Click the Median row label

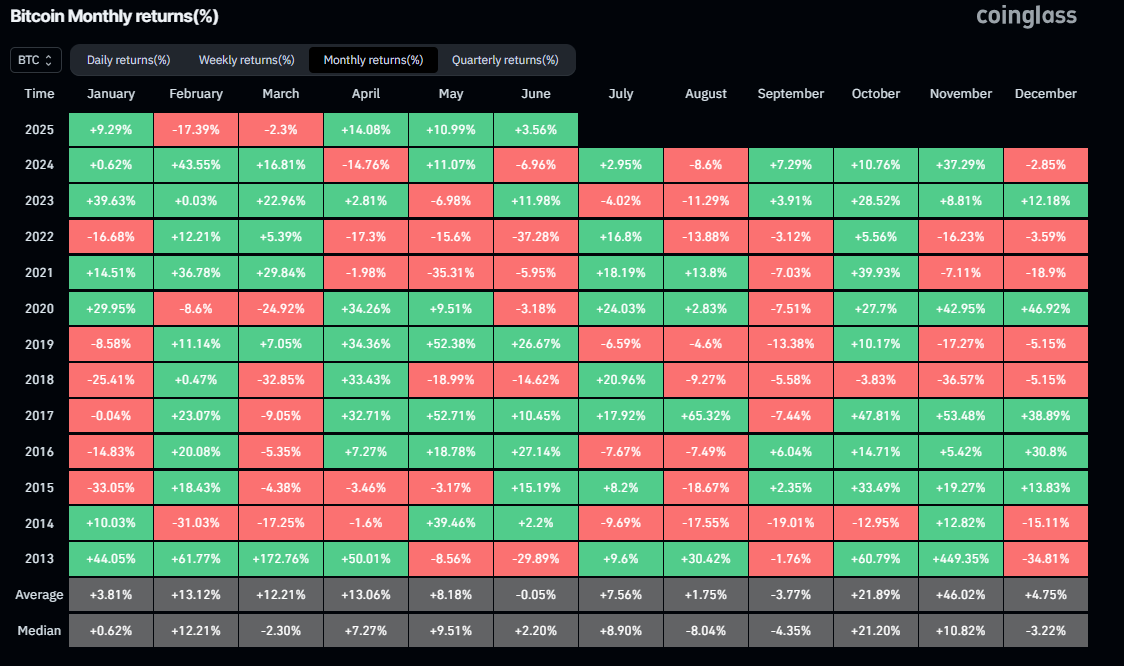point(40,631)
